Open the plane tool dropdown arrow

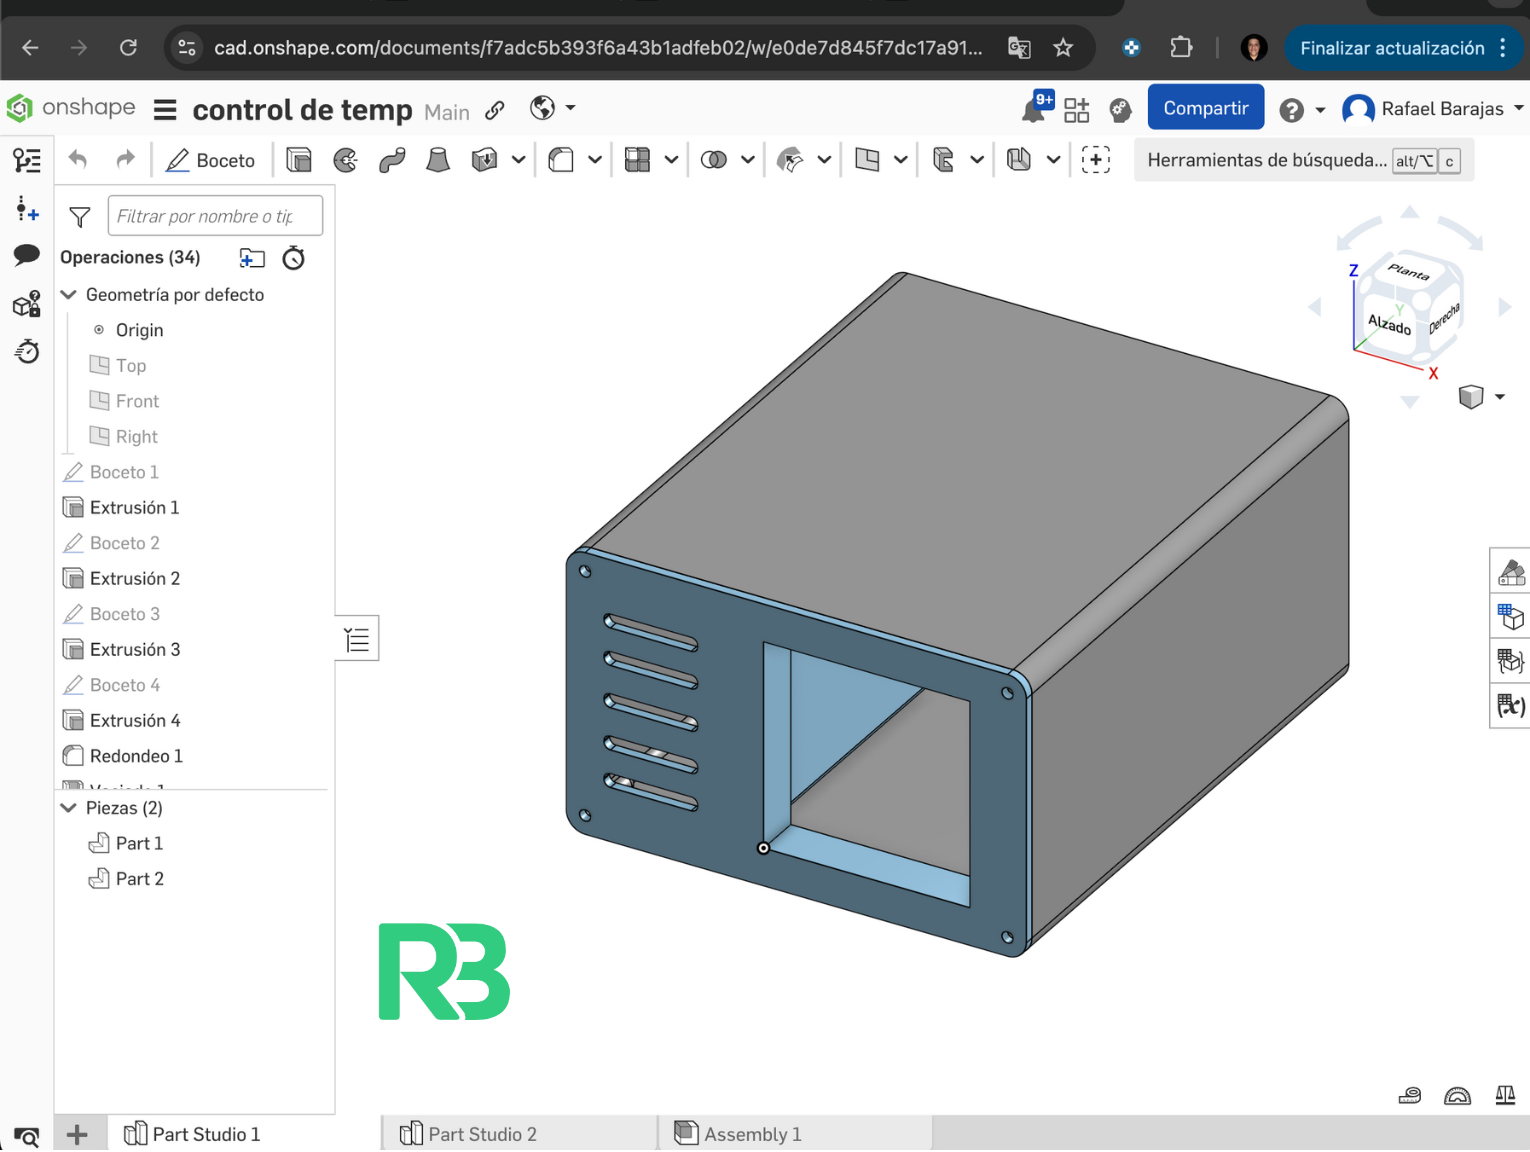point(900,160)
